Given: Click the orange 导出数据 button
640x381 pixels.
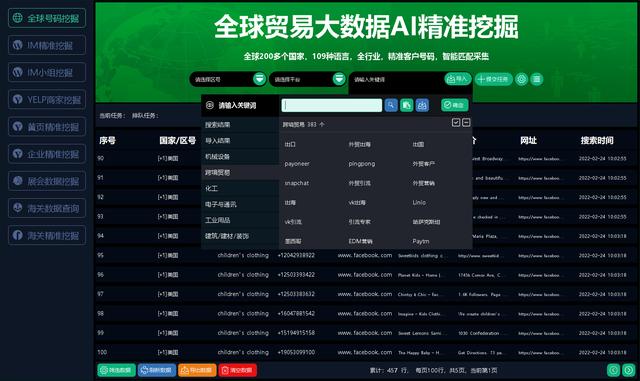Looking at the screenshot, I should [x=197, y=370].
